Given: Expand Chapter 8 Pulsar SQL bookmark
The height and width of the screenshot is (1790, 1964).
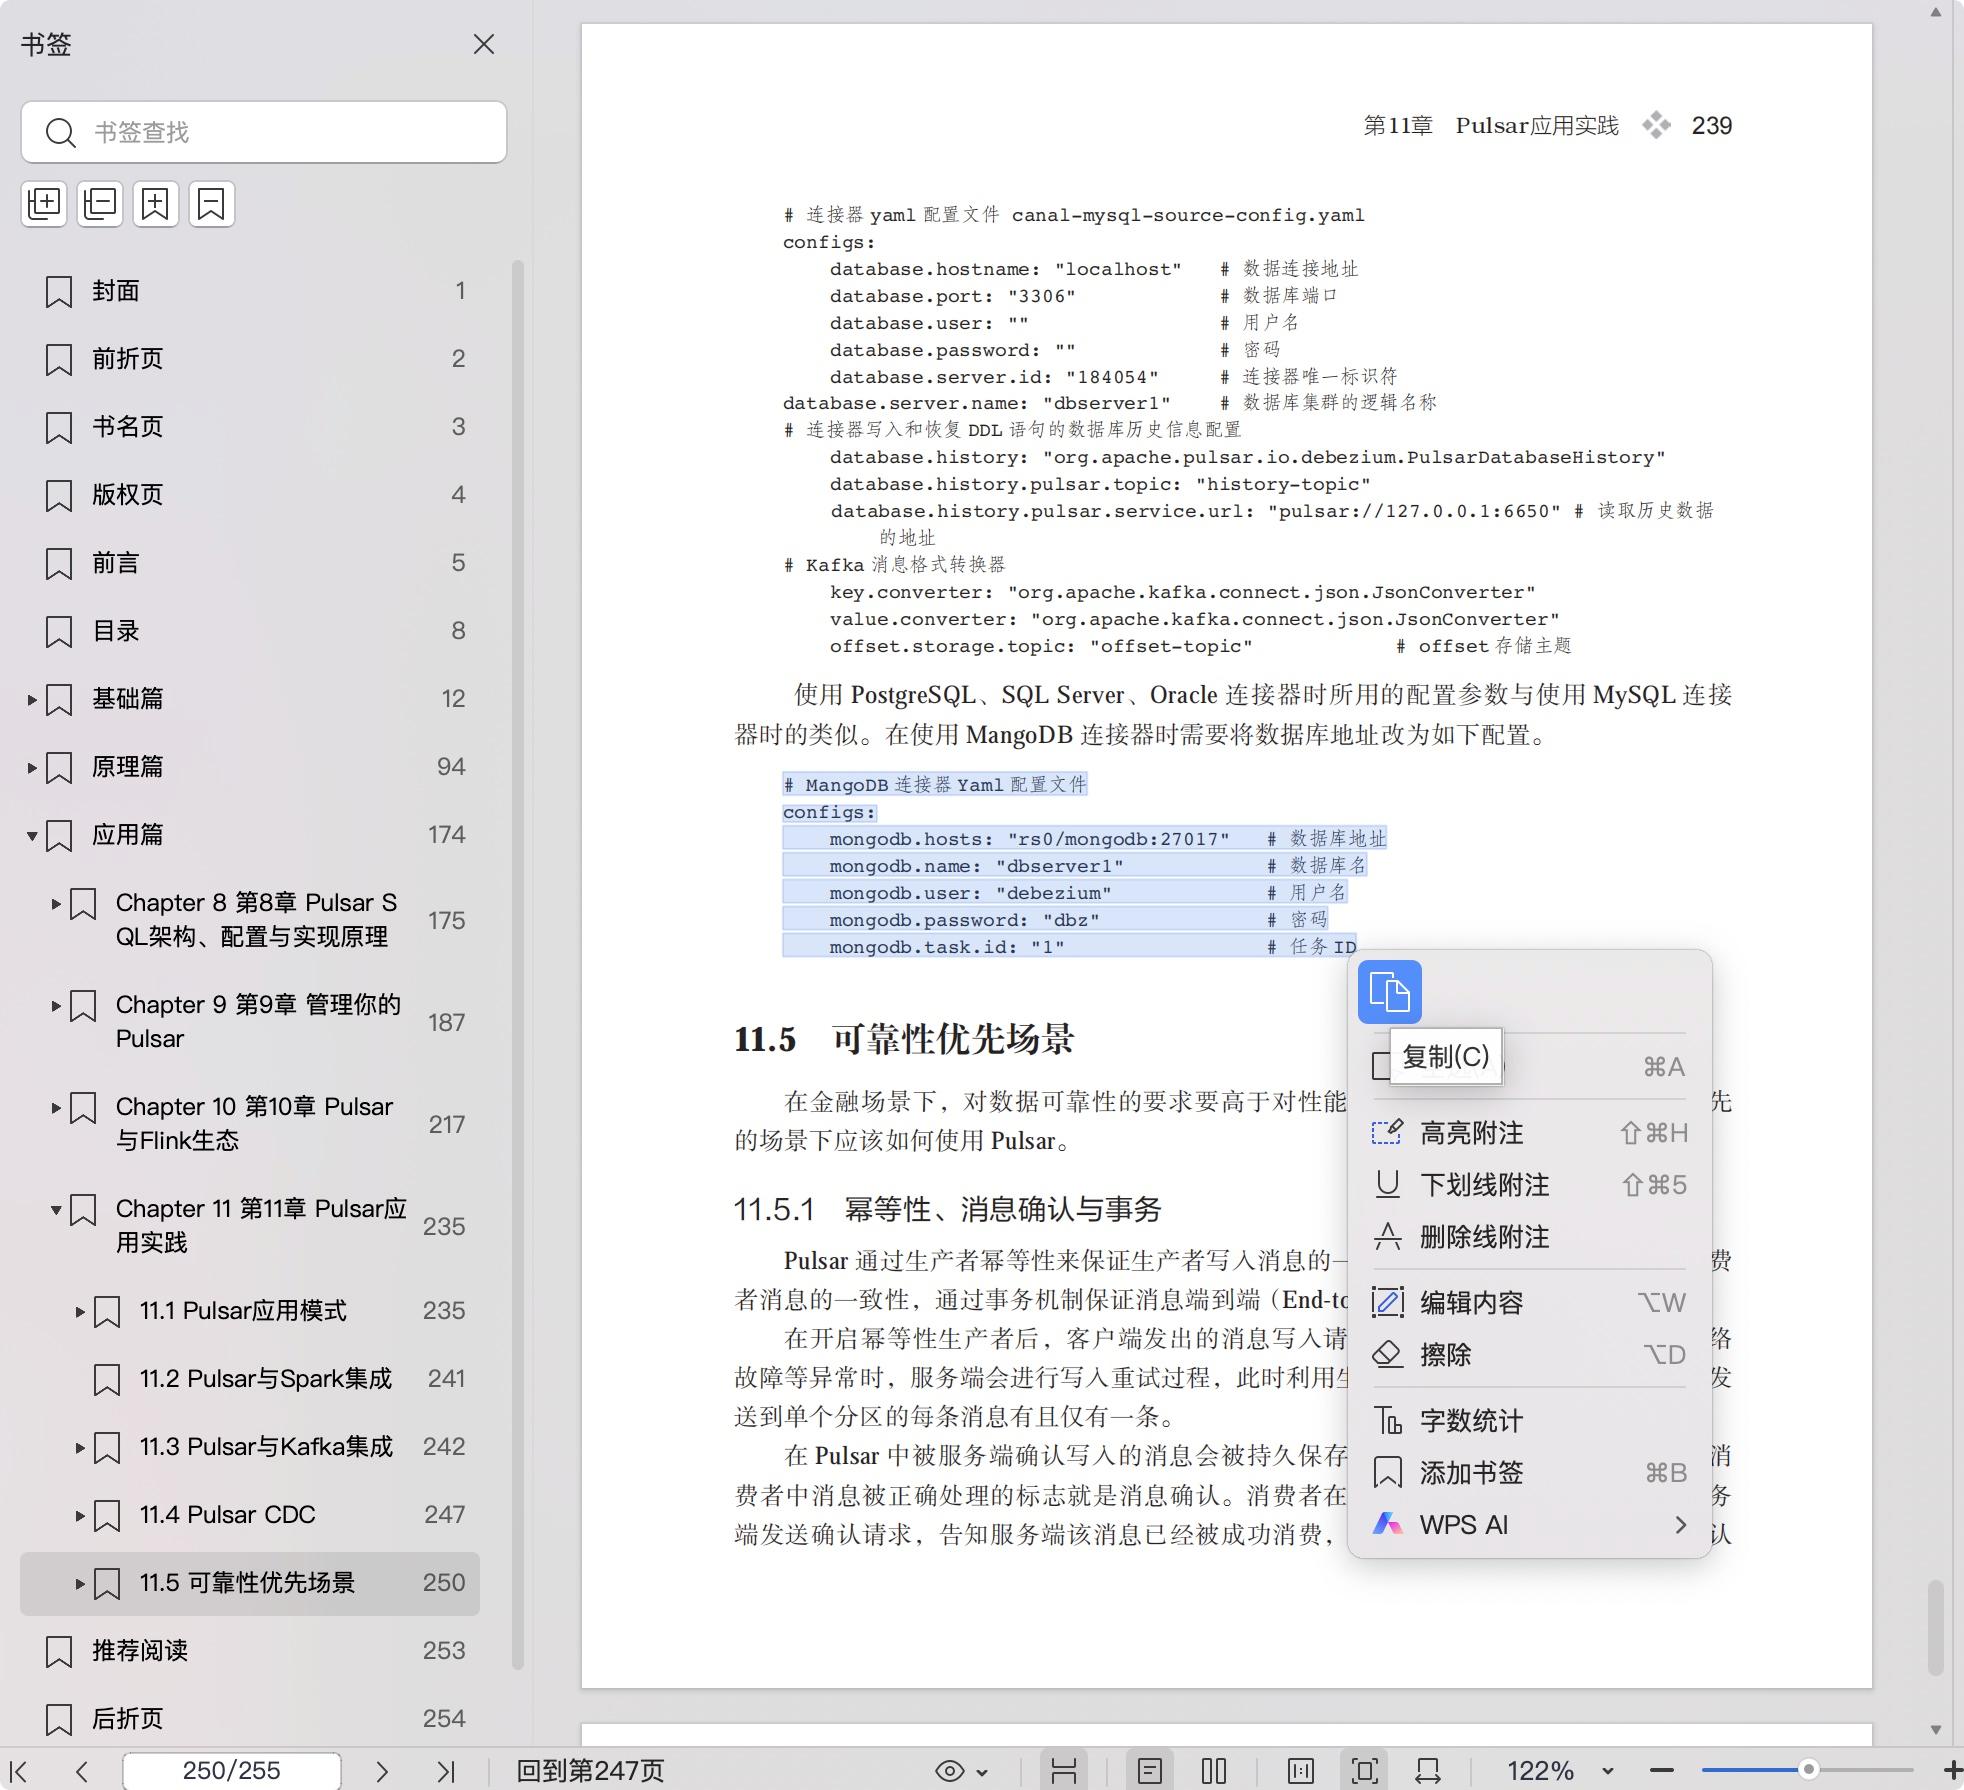Looking at the screenshot, I should pos(56,903).
